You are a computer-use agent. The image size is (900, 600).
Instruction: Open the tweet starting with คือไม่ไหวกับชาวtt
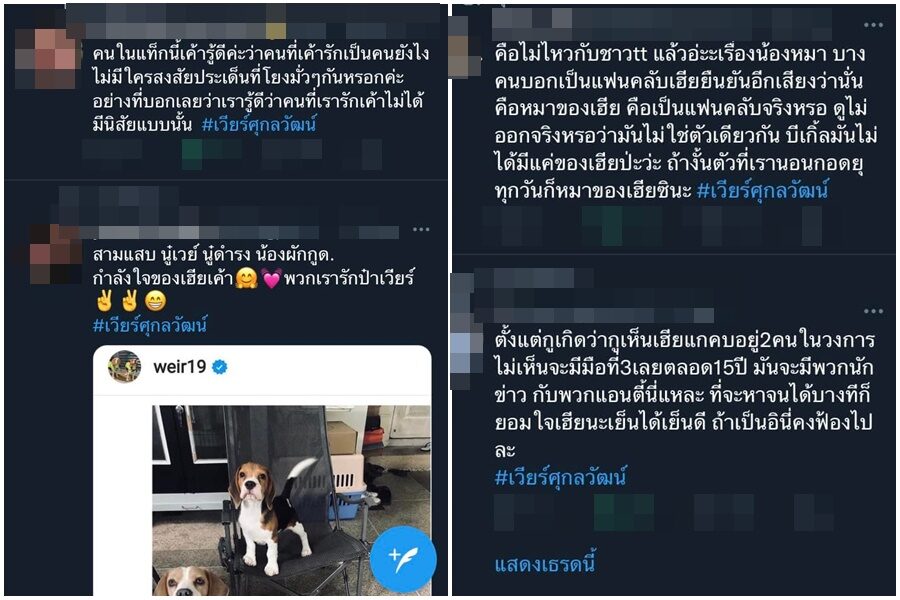pos(685,122)
